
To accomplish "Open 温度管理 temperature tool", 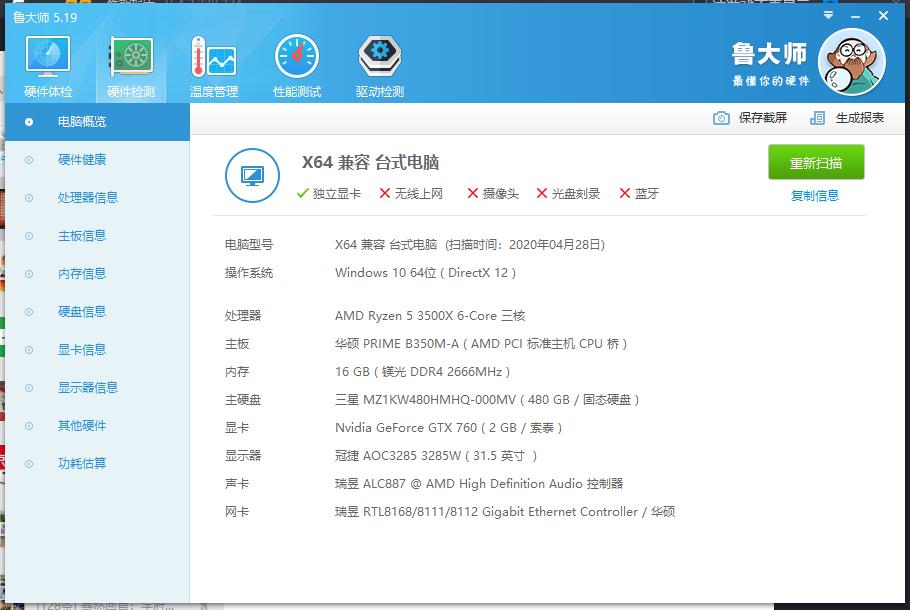I will point(213,62).
